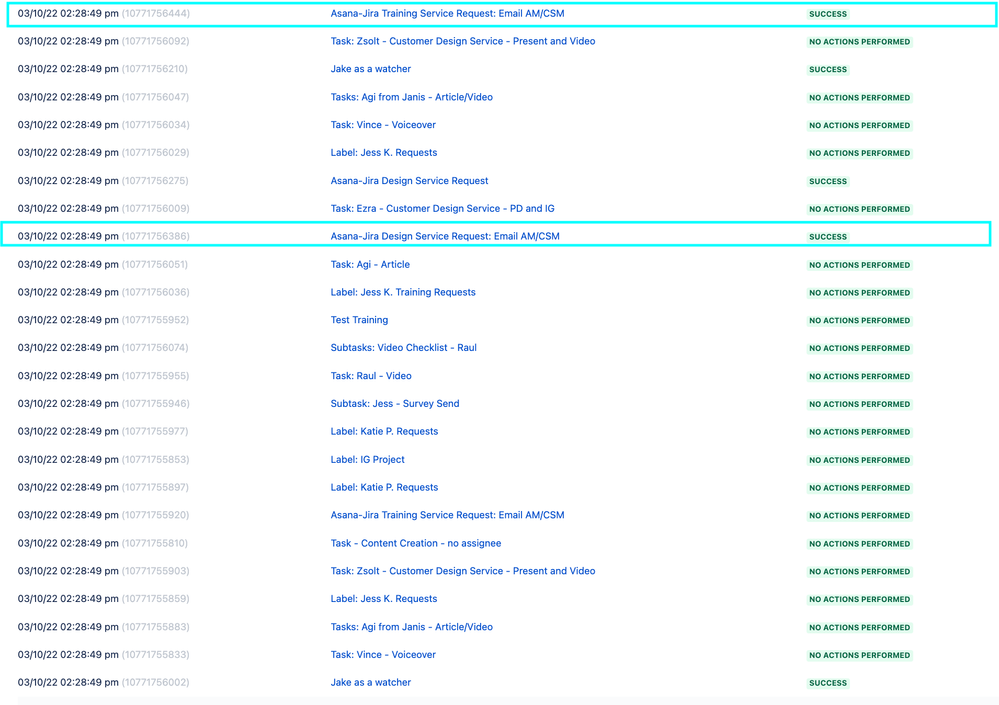Click NO ACTIONS PERFORMED badge on Task: Agi - Article row
999x705 pixels.
coord(859,265)
